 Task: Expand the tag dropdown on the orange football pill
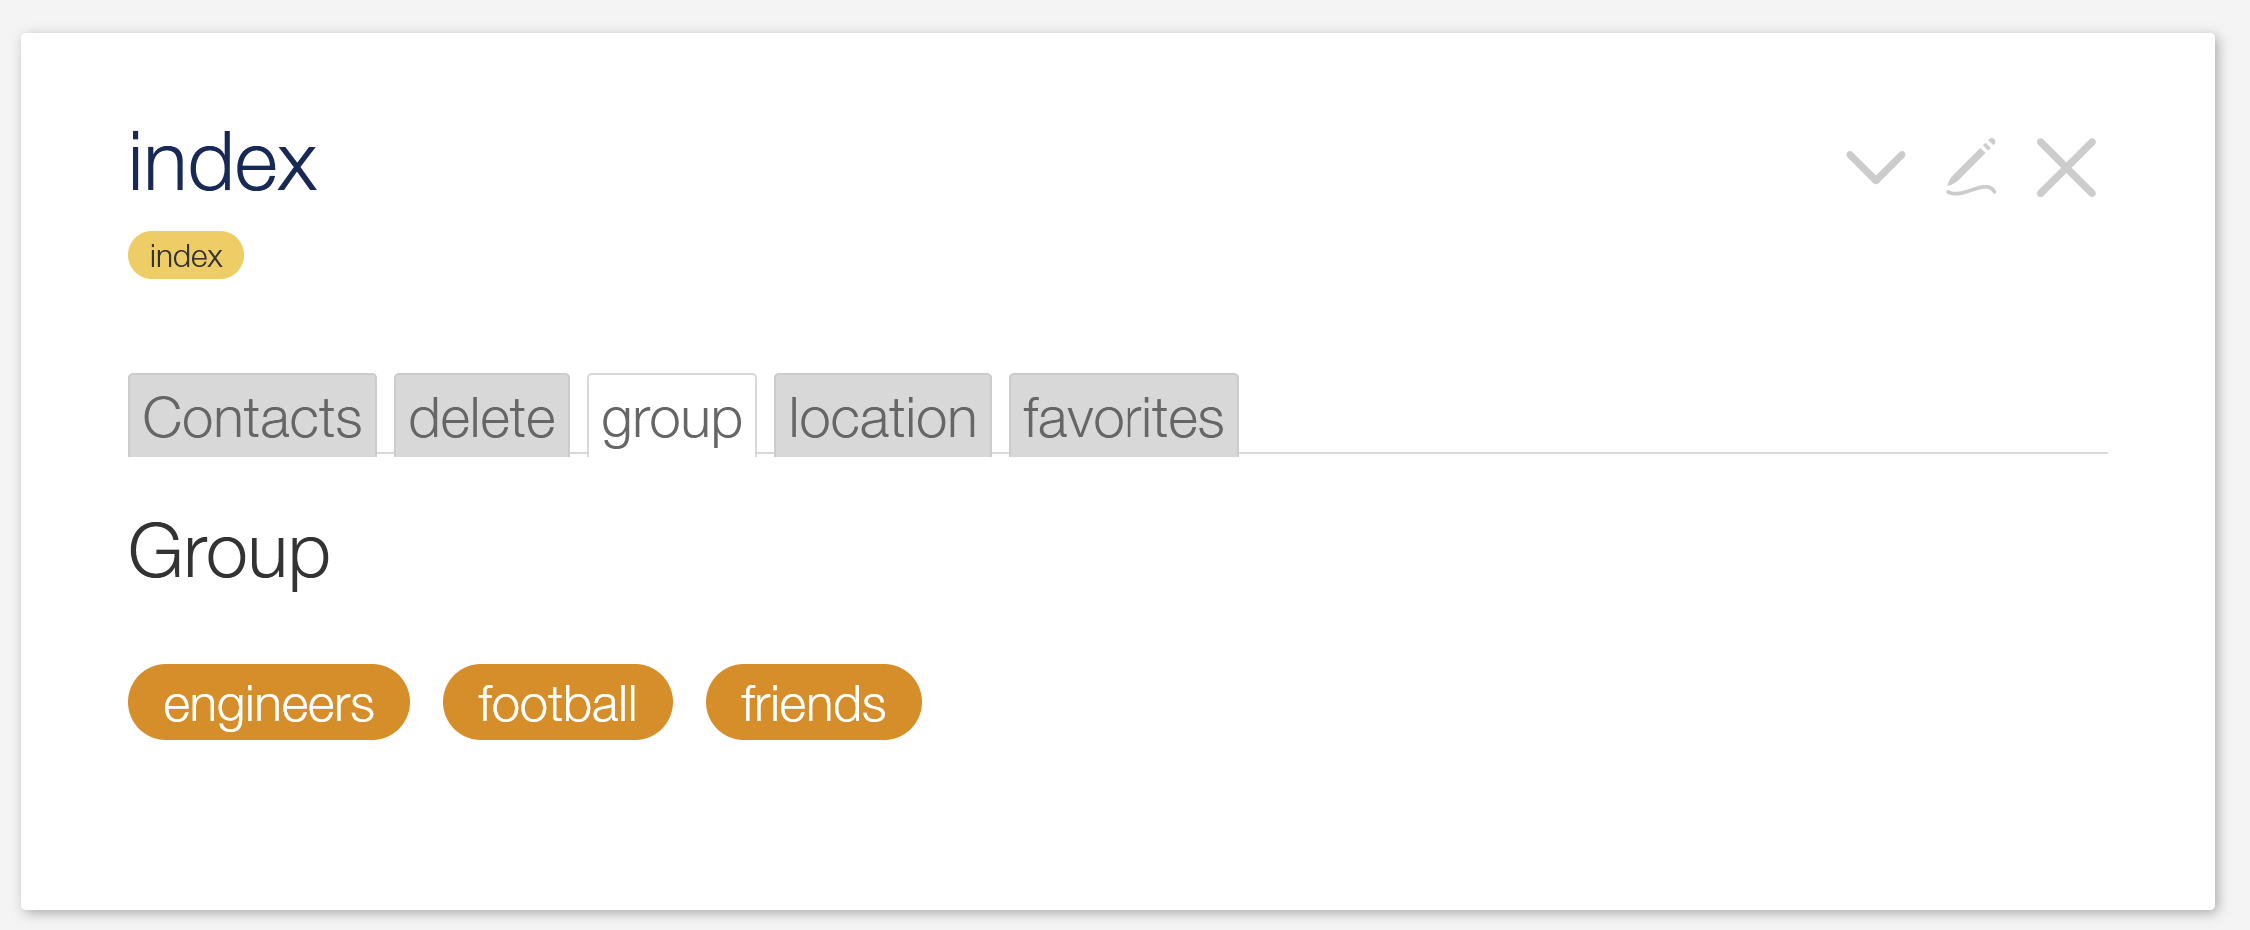click(558, 702)
